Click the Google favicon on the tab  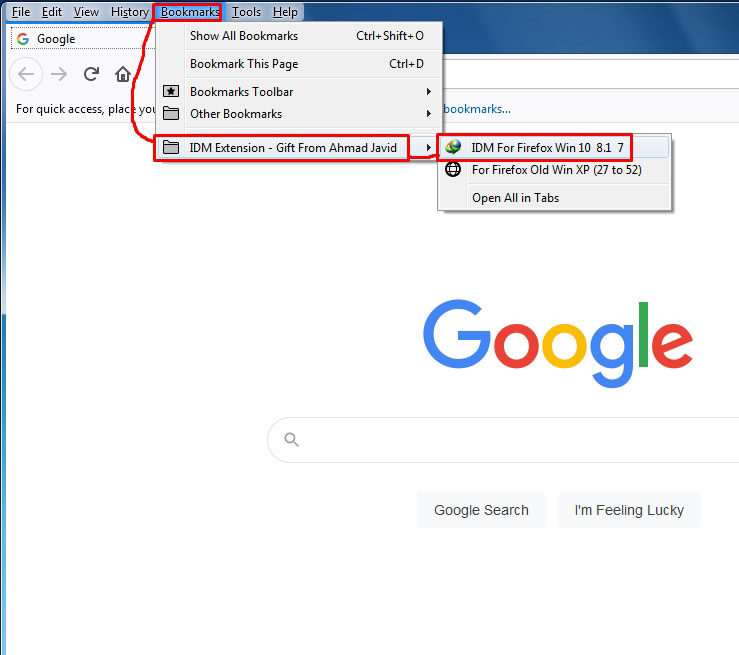[x=23, y=39]
